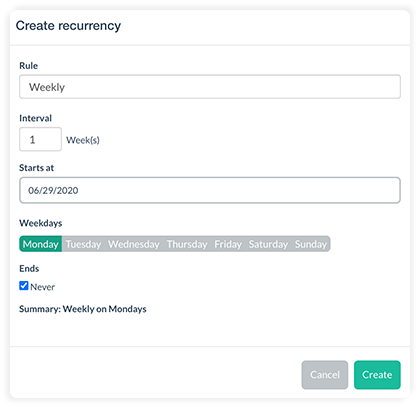Screen dimensions: 420x408
Task: Focus the Starts at date field
Action: 210,190
